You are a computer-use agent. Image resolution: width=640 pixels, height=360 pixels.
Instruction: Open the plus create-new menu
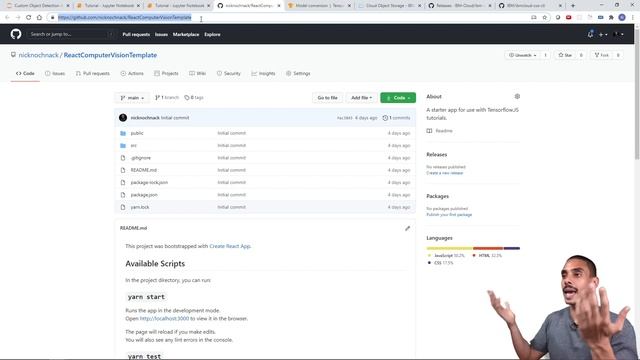(x=603, y=35)
